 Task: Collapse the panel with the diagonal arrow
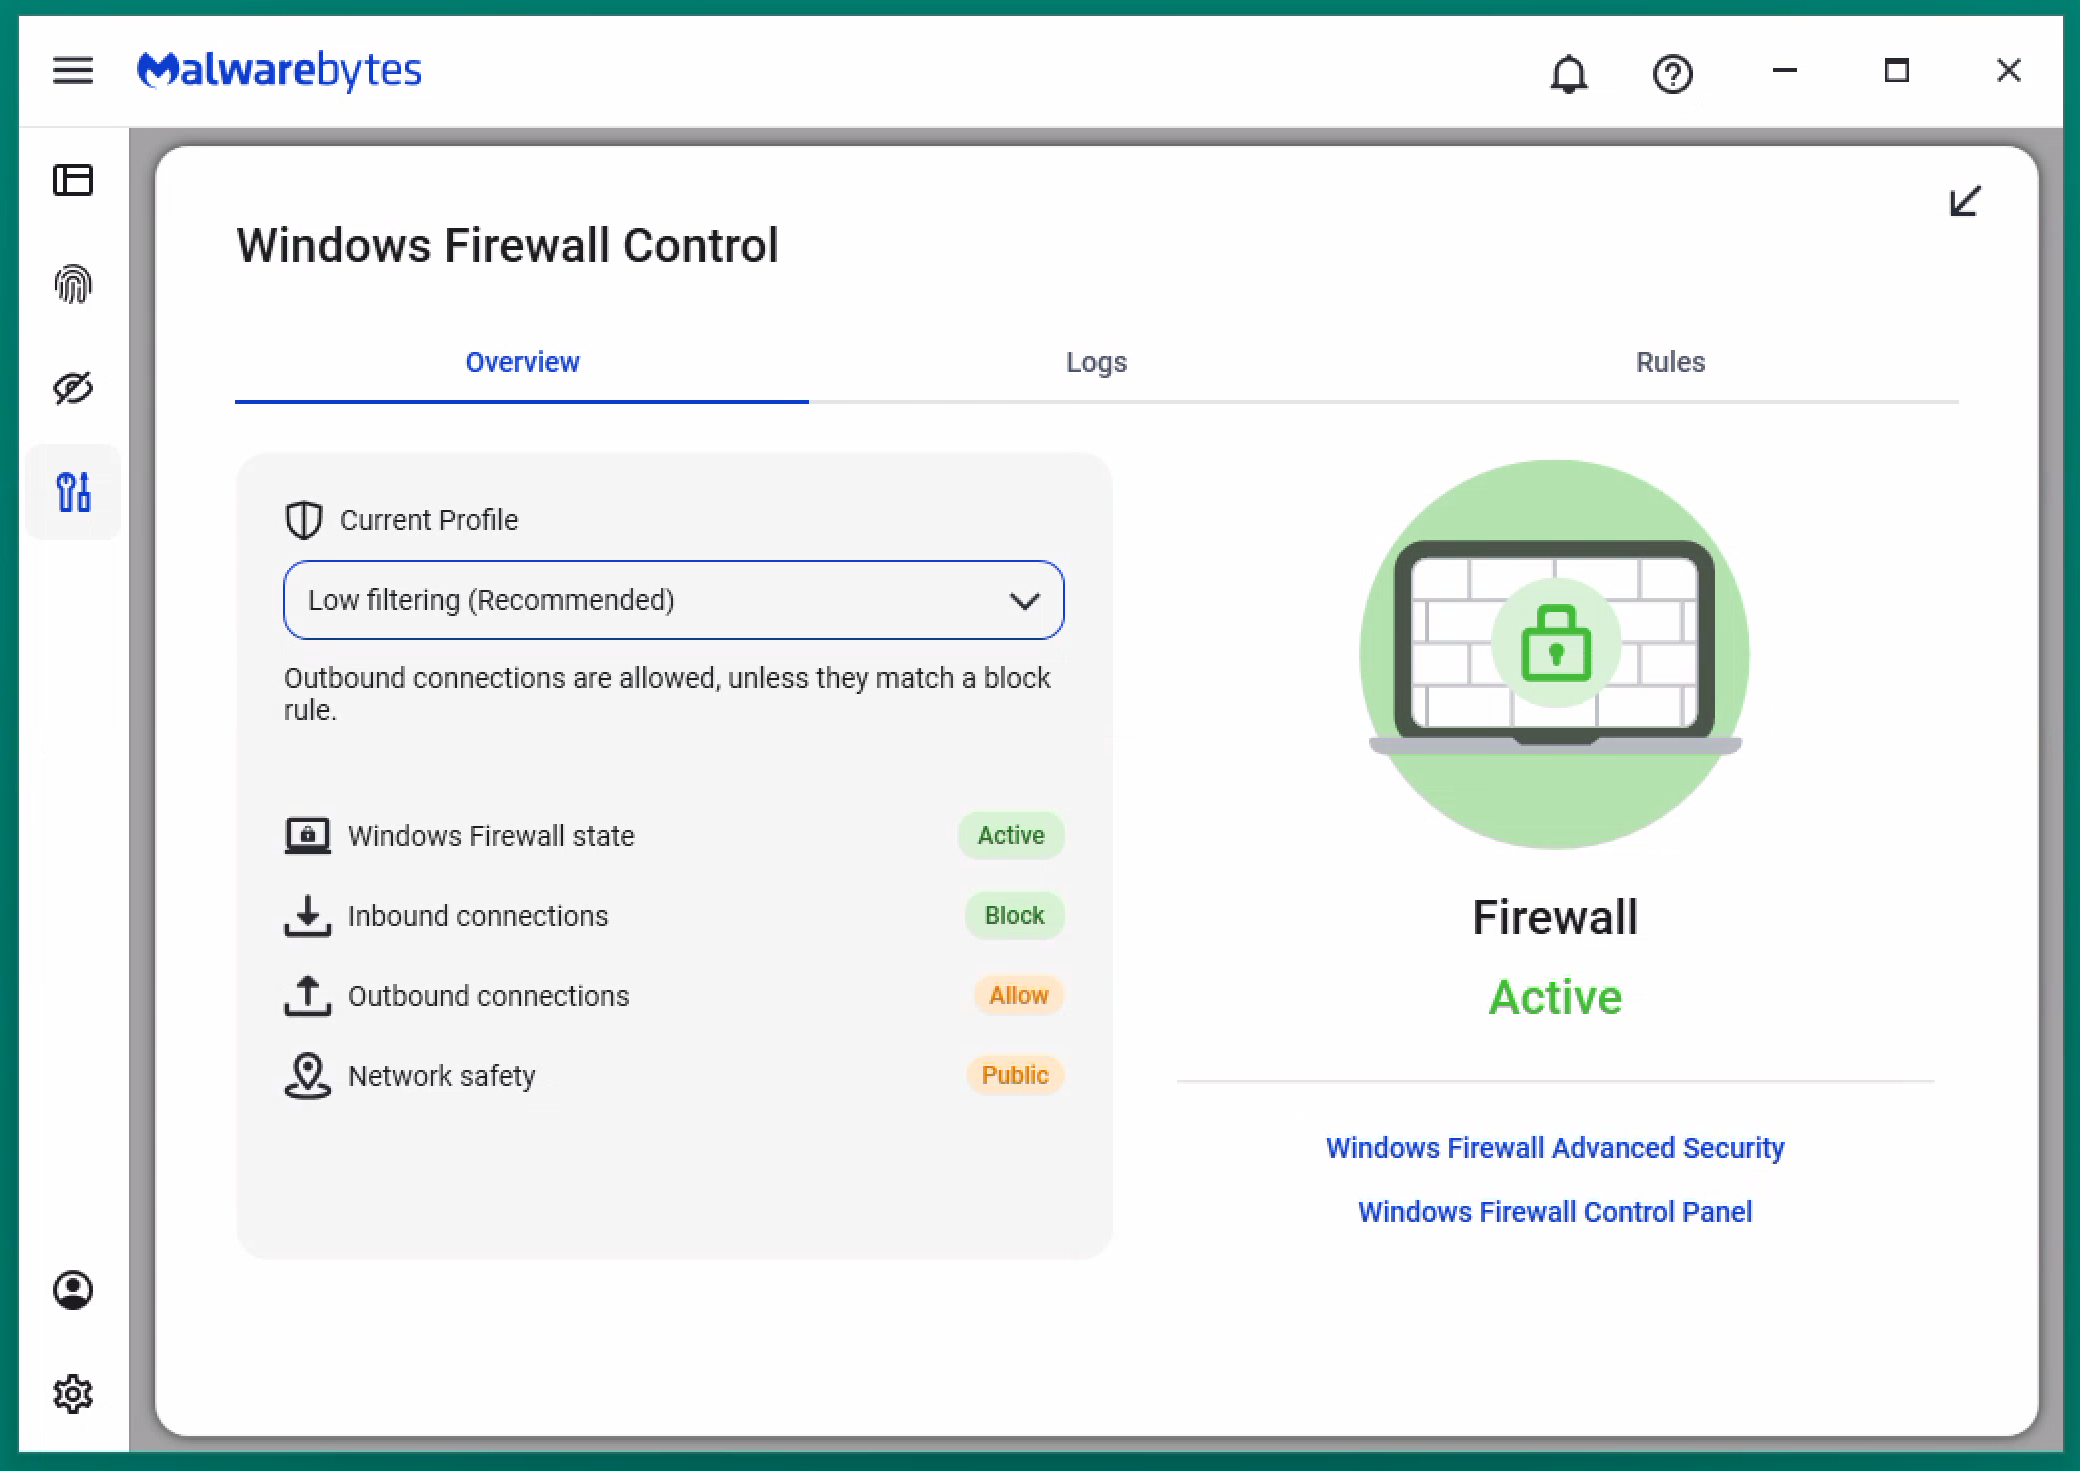(x=1965, y=201)
